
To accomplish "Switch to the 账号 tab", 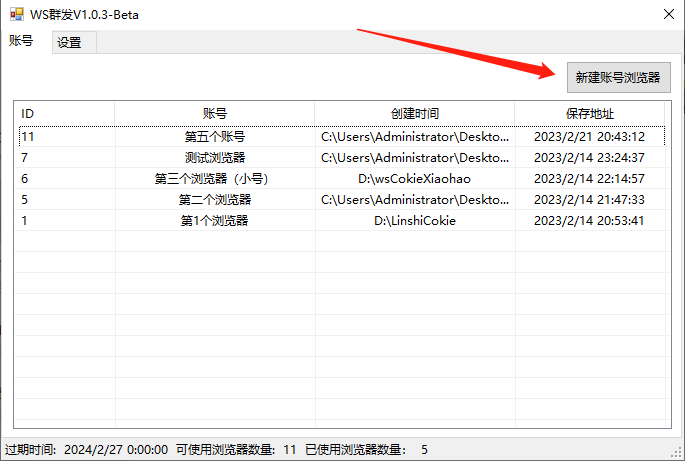I will [x=21, y=41].
